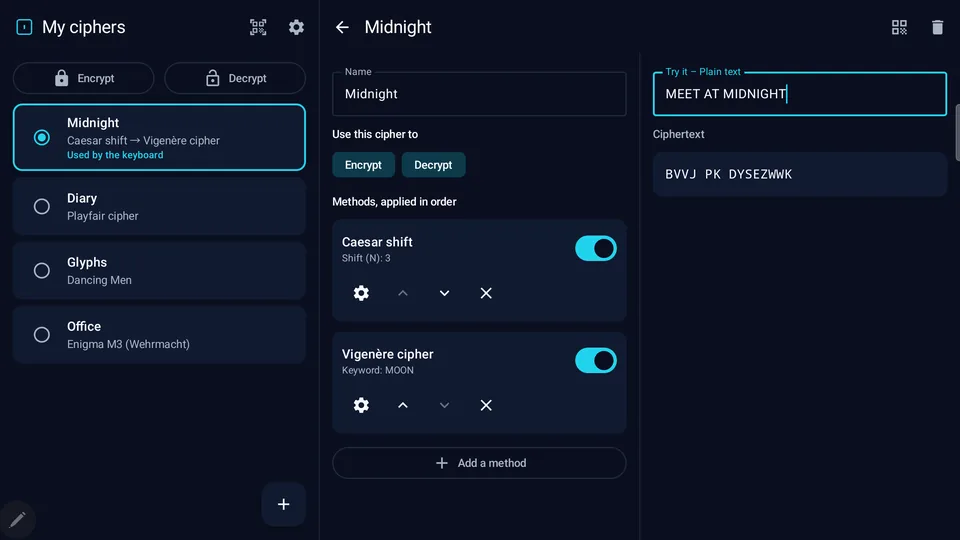The image size is (960, 540).
Task: Edit the Name field containing Midnight
Action: [479, 94]
